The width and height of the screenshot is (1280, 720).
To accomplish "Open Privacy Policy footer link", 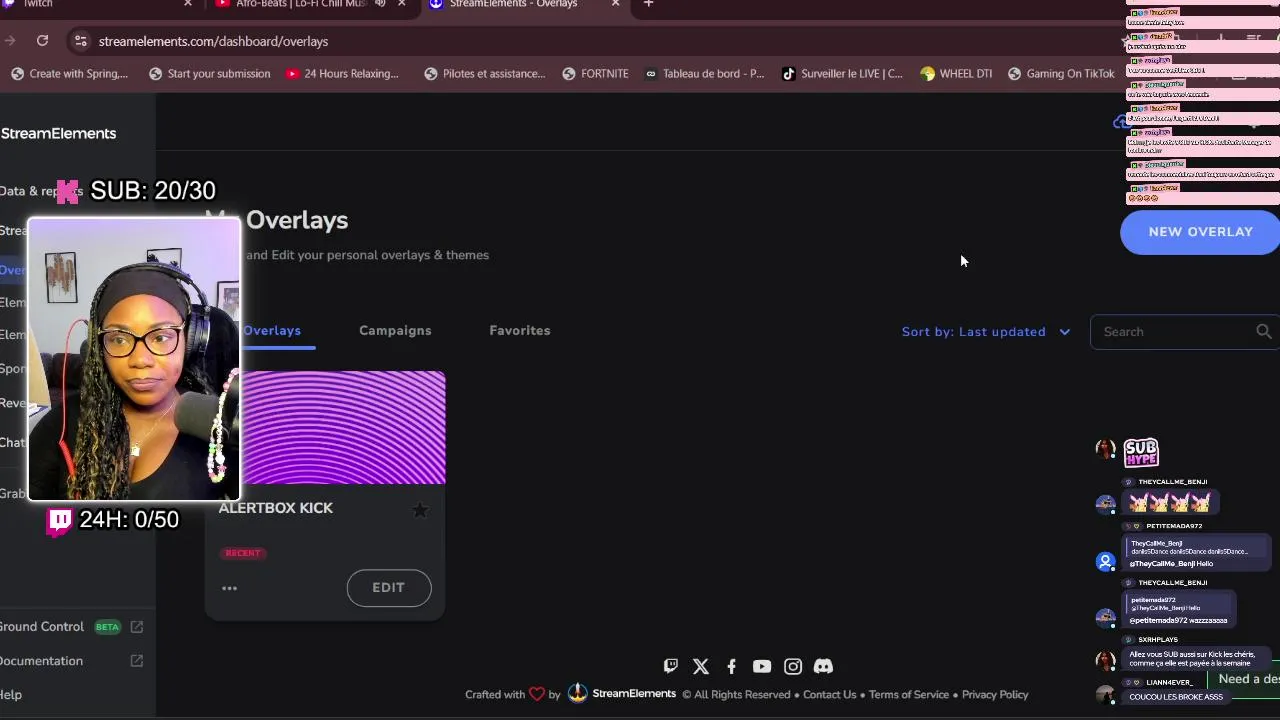I will click(995, 695).
